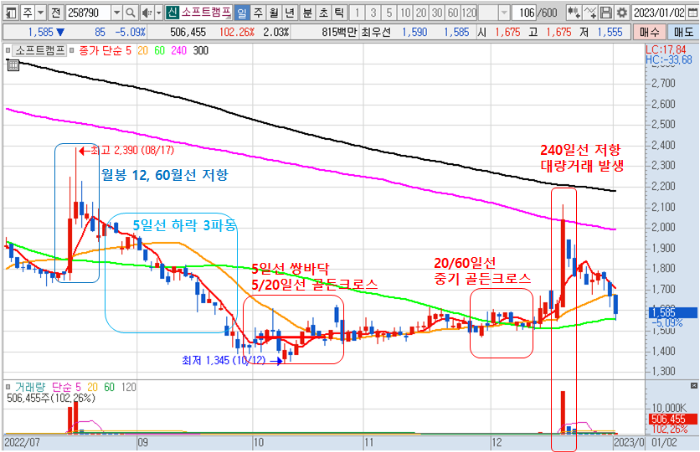This screenshot has width=700, height=452.
Task: Click the green 60 MA legend label
Action: [x=160, y=50]
